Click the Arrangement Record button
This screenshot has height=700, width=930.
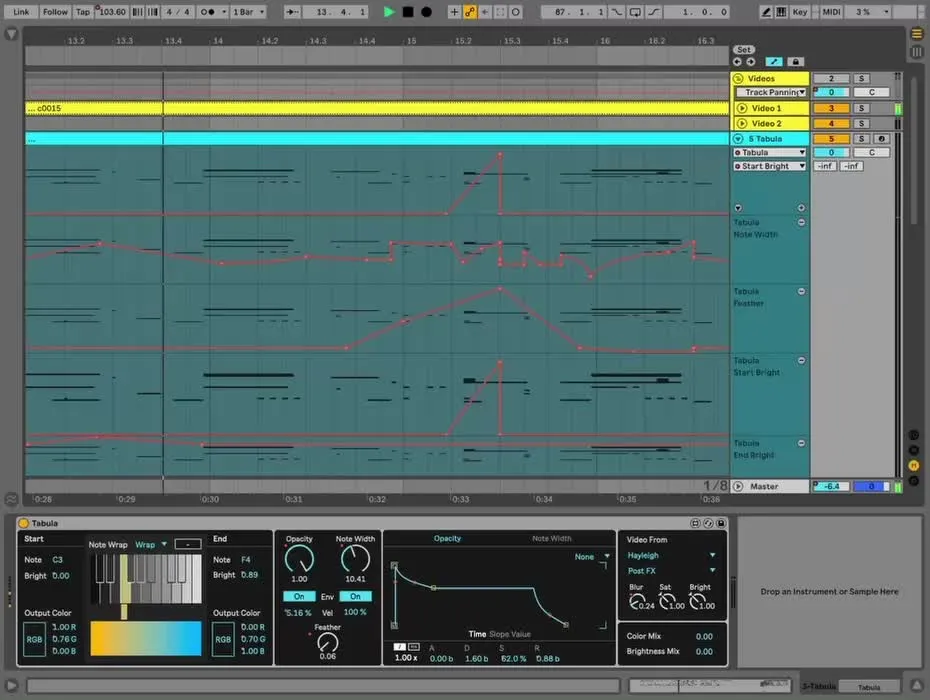click(427, 12)
